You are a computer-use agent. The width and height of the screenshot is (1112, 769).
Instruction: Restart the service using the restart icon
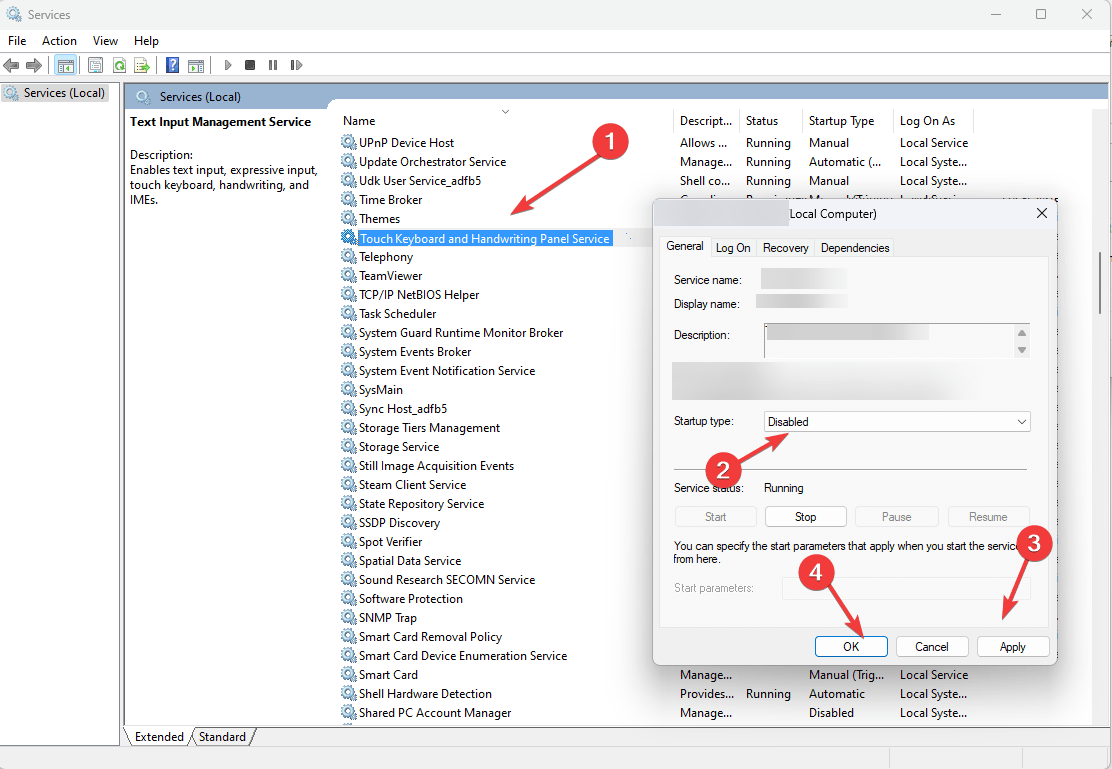[296, 65]
